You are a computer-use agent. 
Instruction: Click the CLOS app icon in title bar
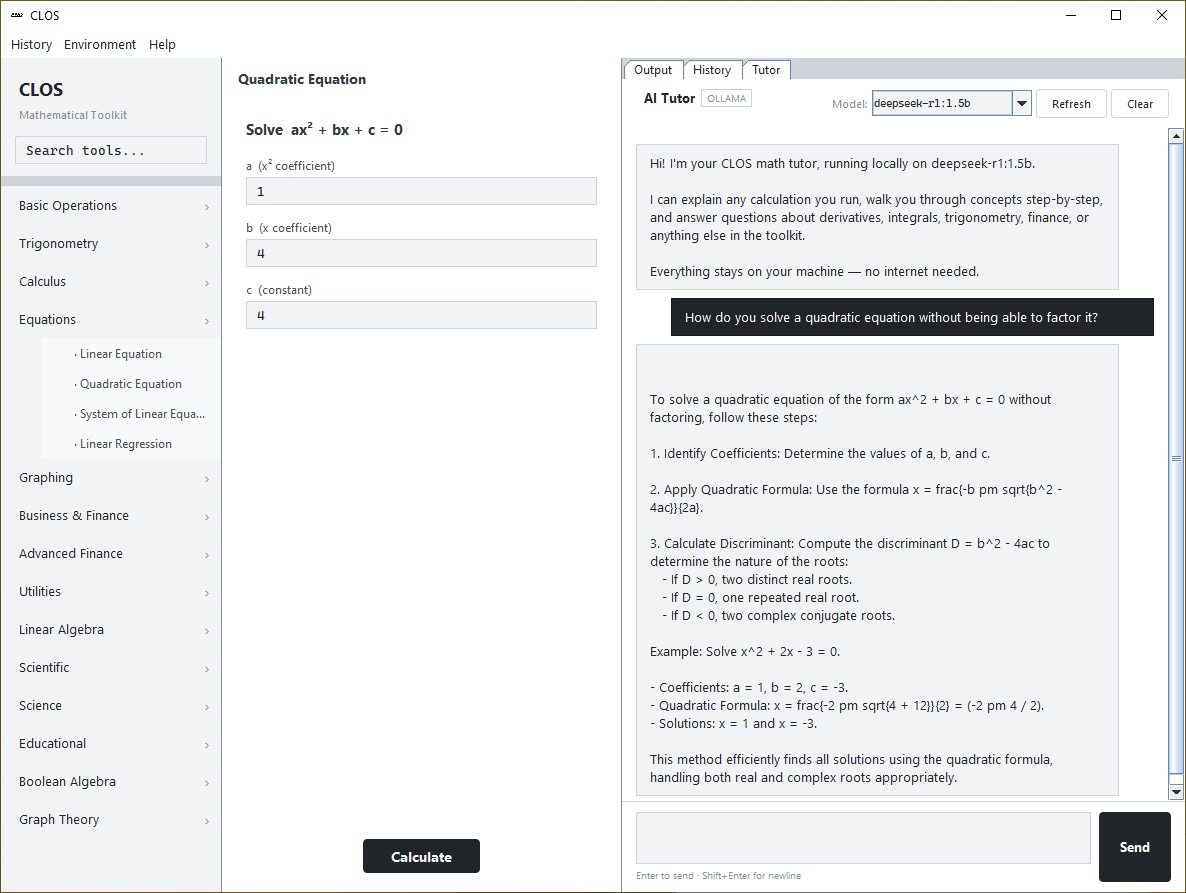click(x=17, y=15)
